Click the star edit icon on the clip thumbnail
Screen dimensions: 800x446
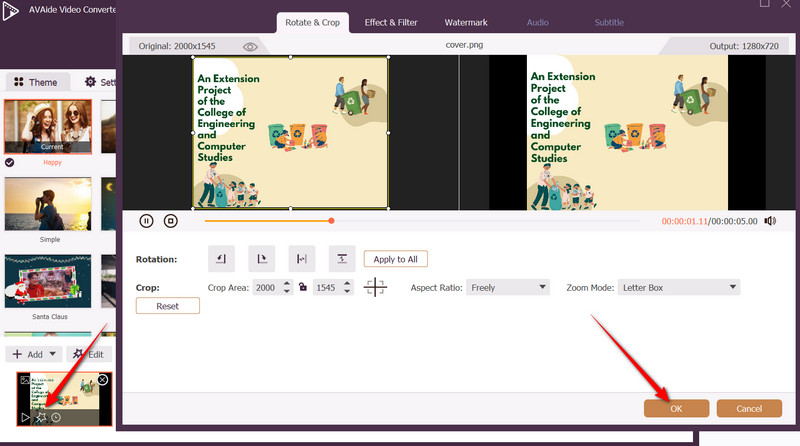[40, 417]
